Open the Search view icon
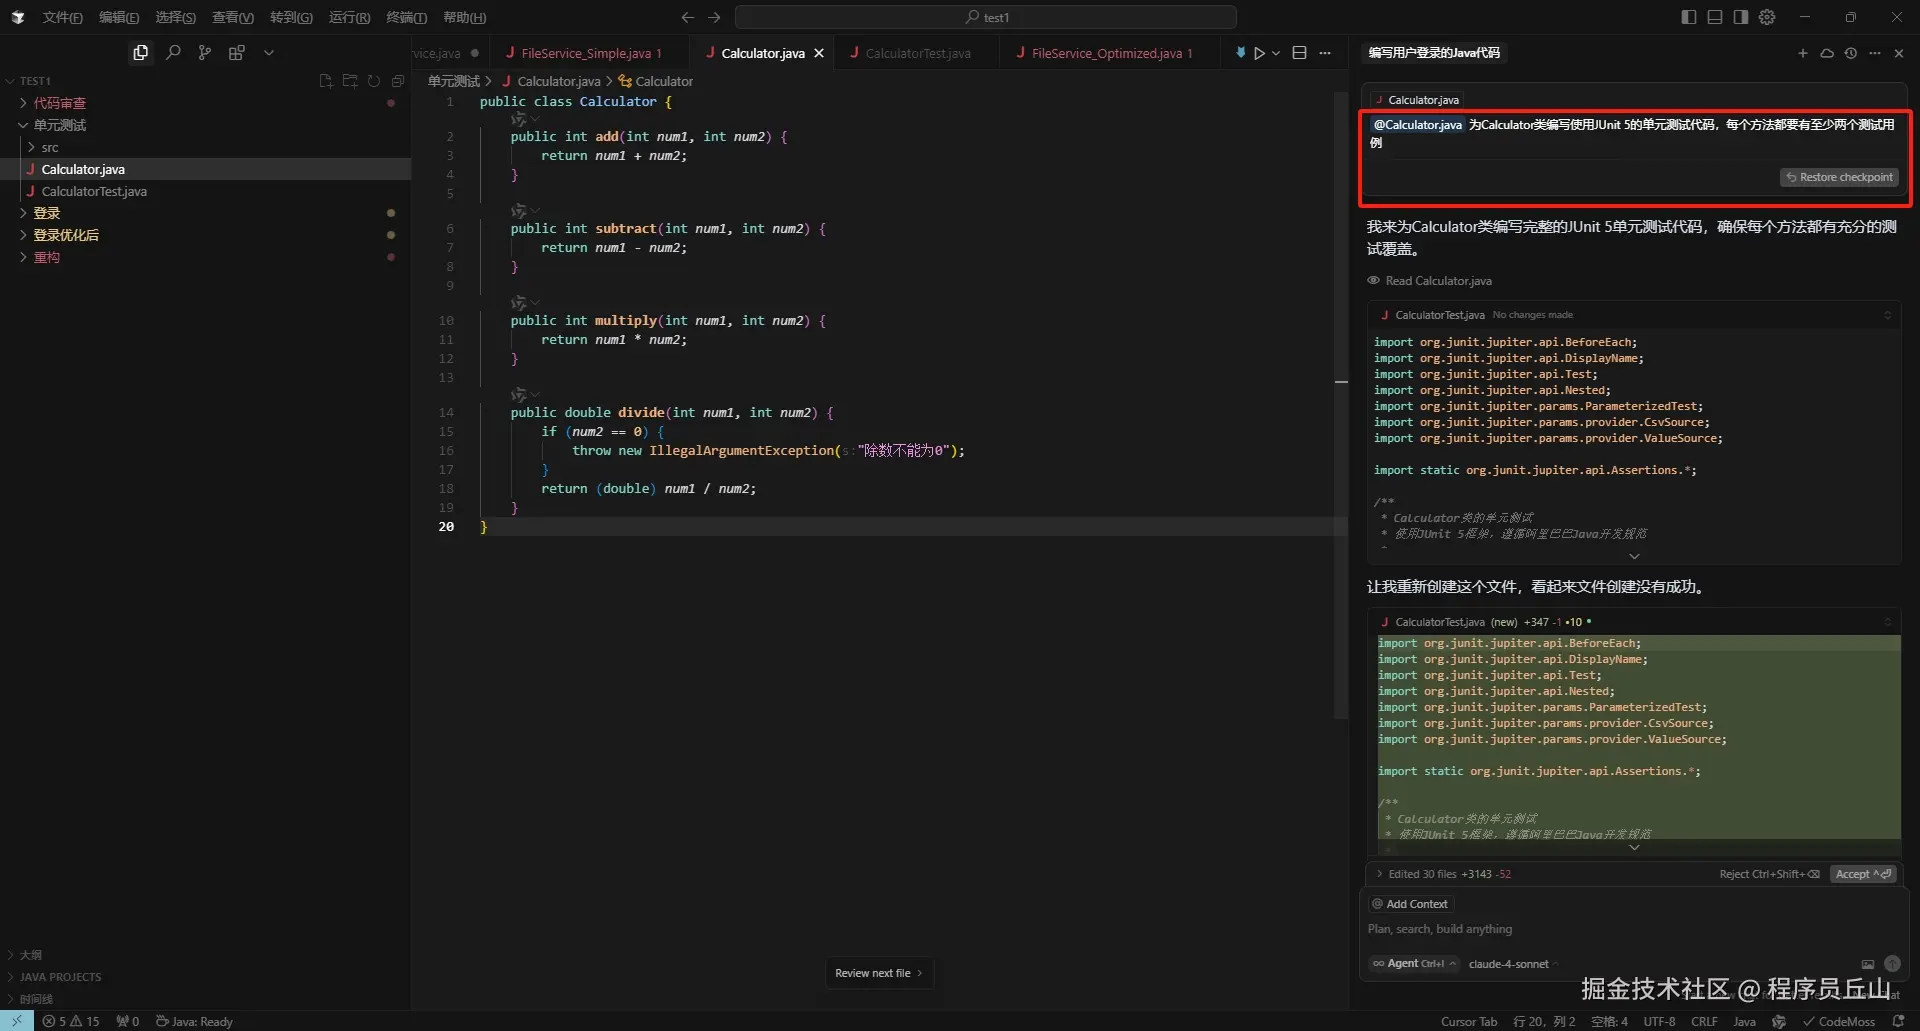 click(x=173, y=53)
